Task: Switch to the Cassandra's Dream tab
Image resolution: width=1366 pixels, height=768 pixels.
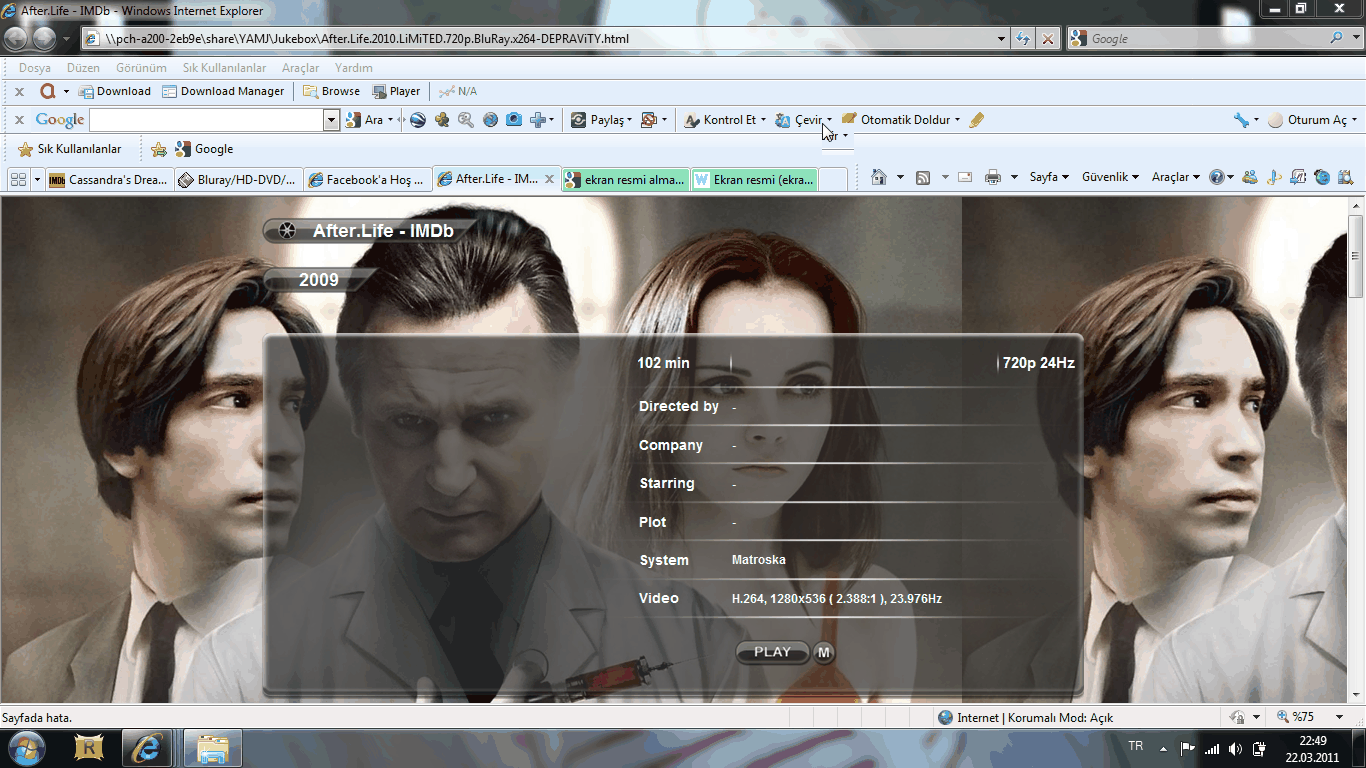Action: (x=109, y=180)
